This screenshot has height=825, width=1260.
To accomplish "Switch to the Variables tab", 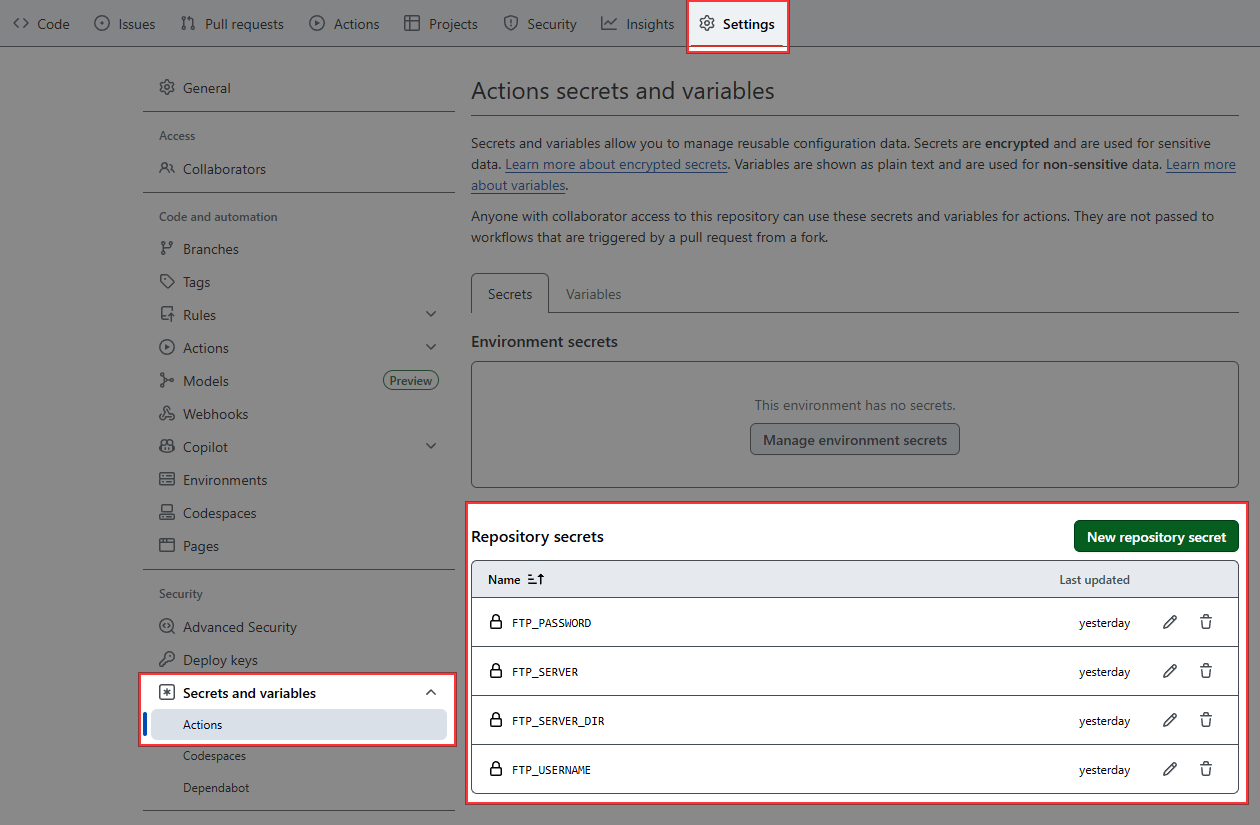I will pyautogui.click(x=593, y=294).
